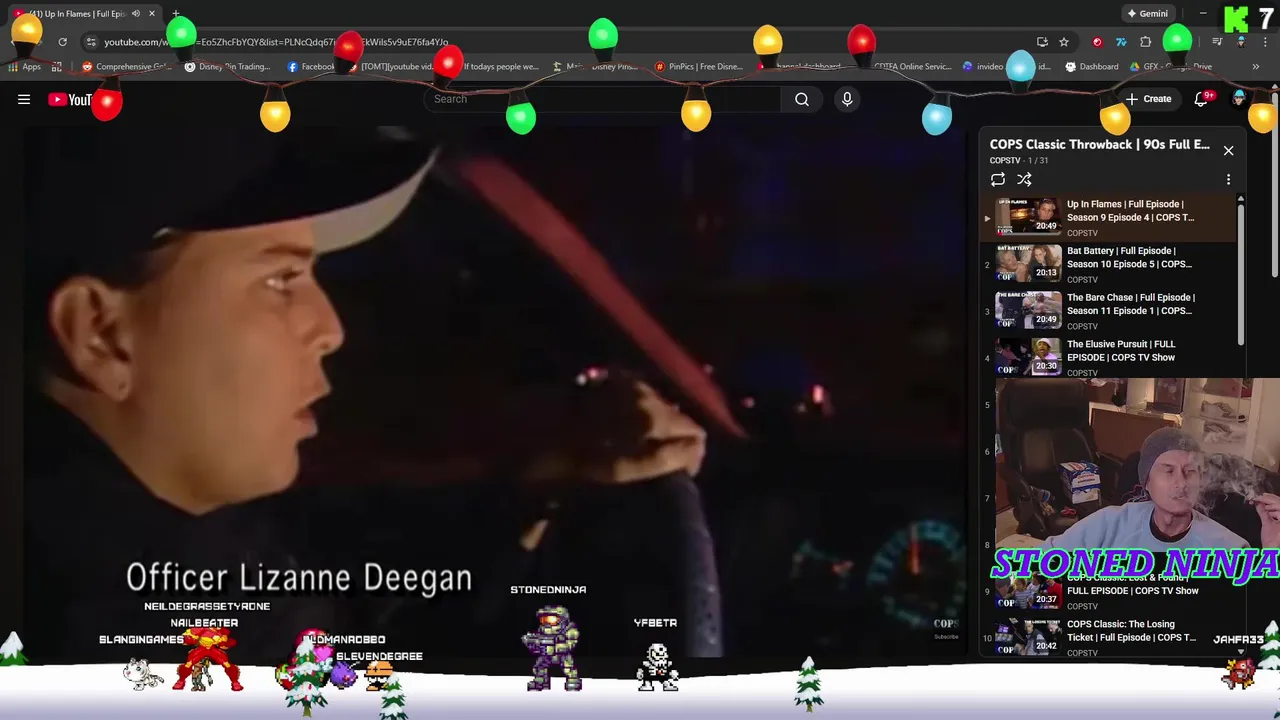This screenshot has width=1280, height=720.
Task: Mute the tab via its speaker icon
Action: [x=136, y=14]
